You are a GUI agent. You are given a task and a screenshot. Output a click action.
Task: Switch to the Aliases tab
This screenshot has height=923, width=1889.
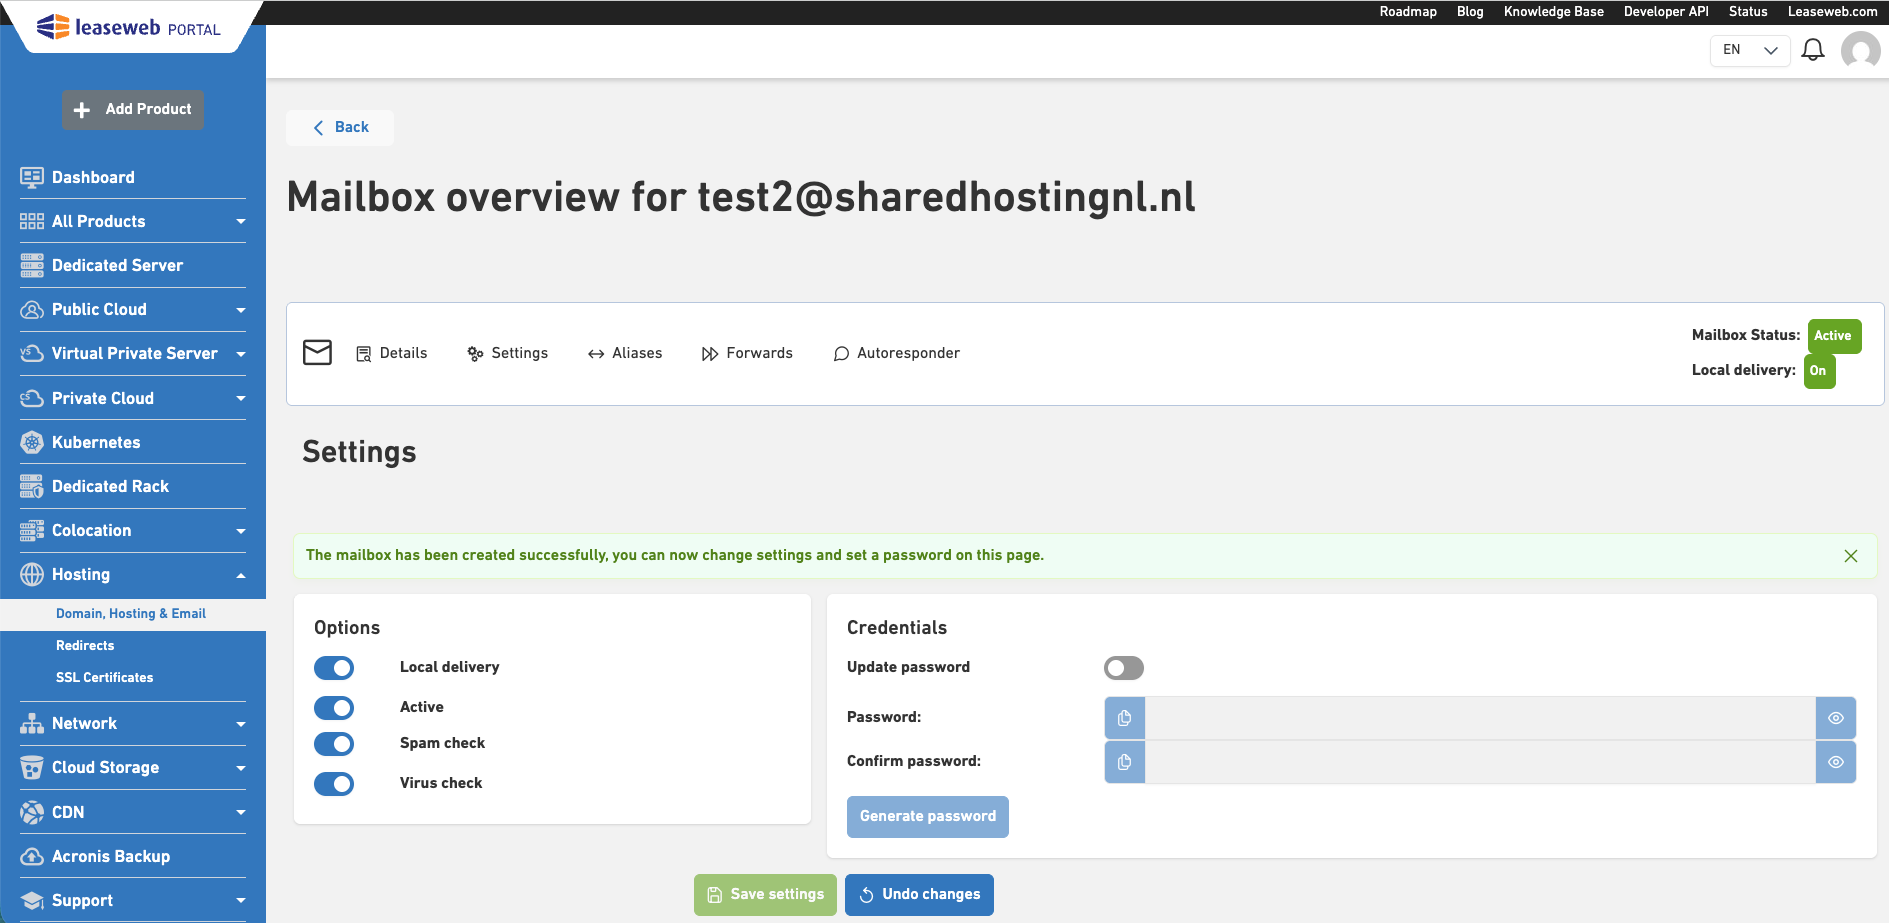click(x=636, y=352)
